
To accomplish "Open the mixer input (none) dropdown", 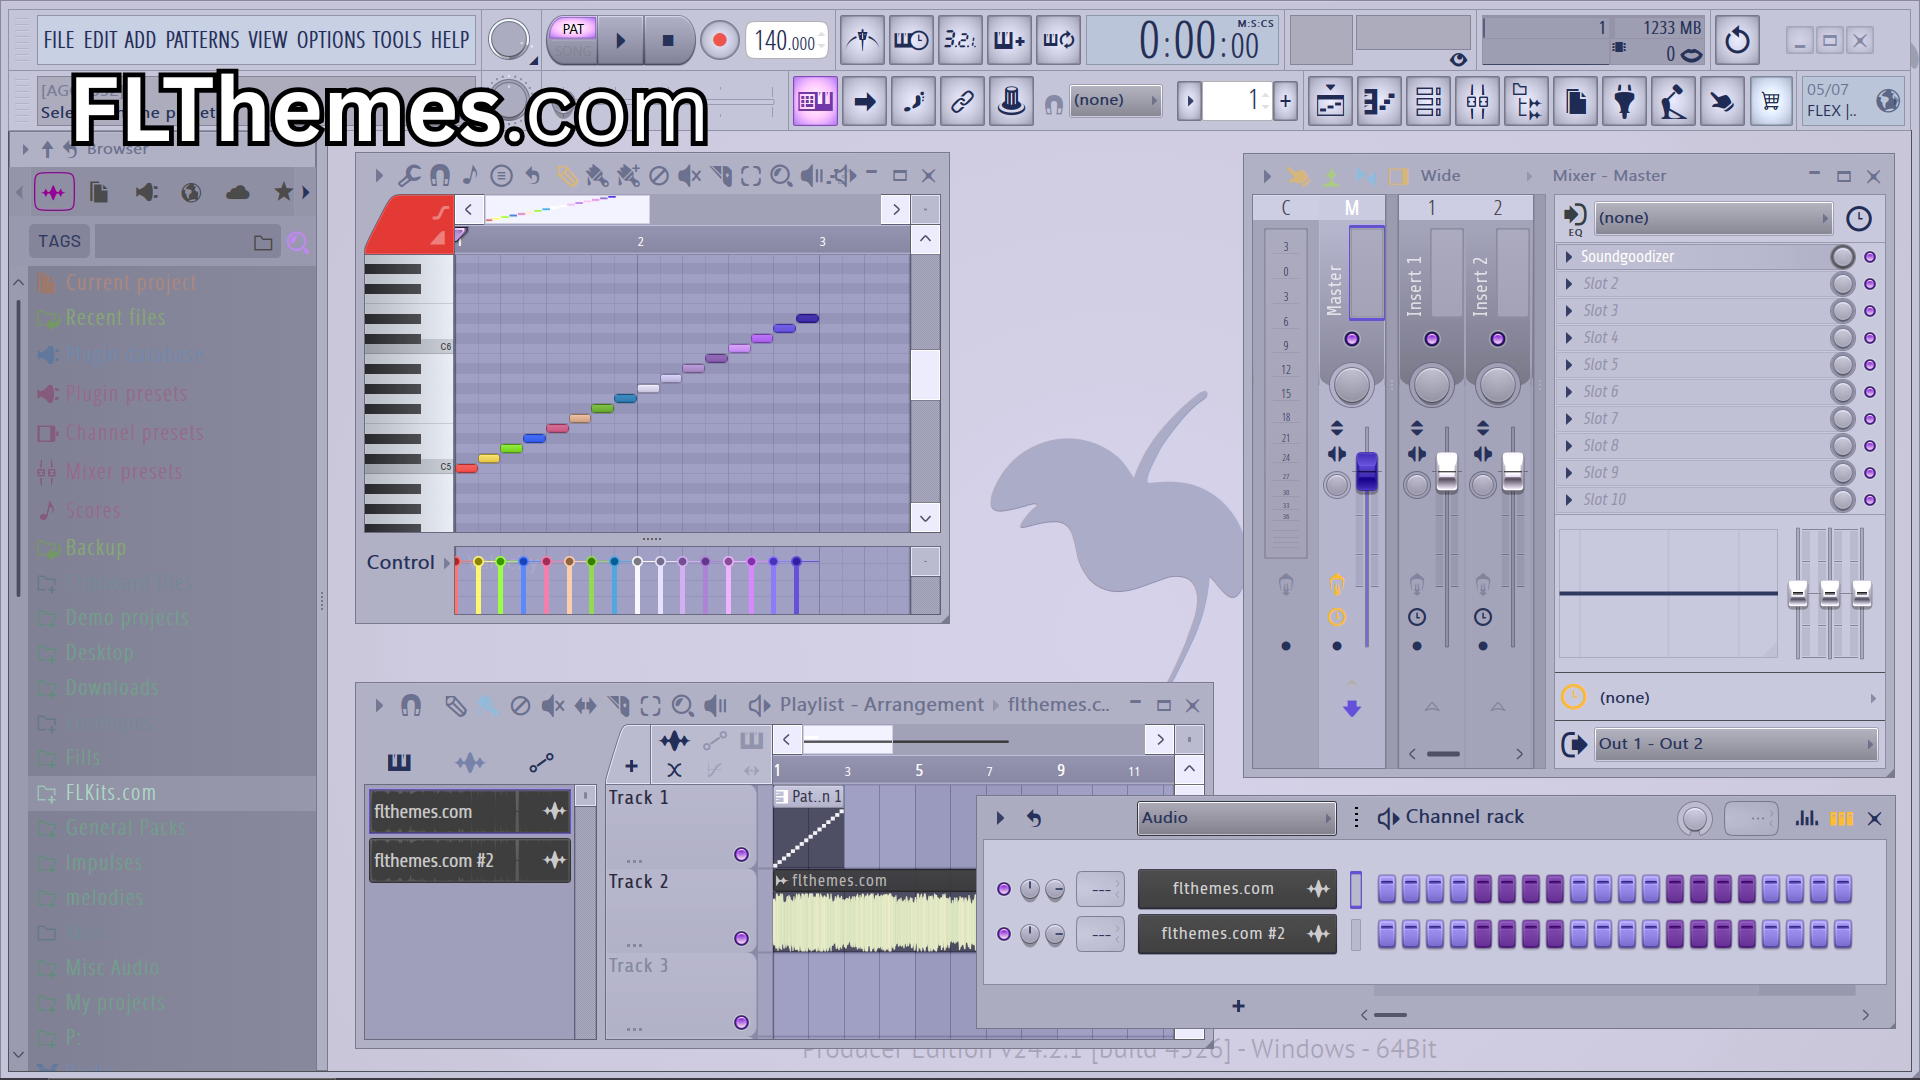I will click(x=1712, y=218).
